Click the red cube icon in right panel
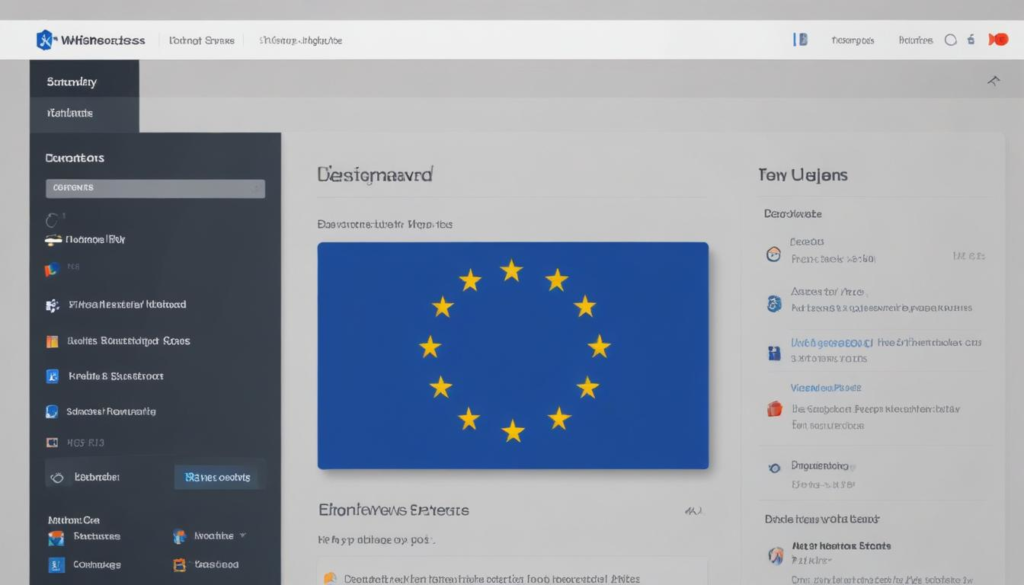The width and height of the screenshot is (1024, 585). click(x=775, y=409)
